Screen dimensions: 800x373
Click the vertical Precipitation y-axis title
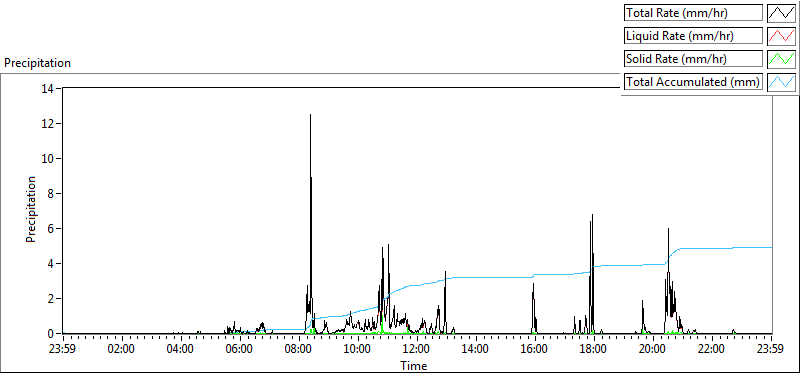coord(31,209)
